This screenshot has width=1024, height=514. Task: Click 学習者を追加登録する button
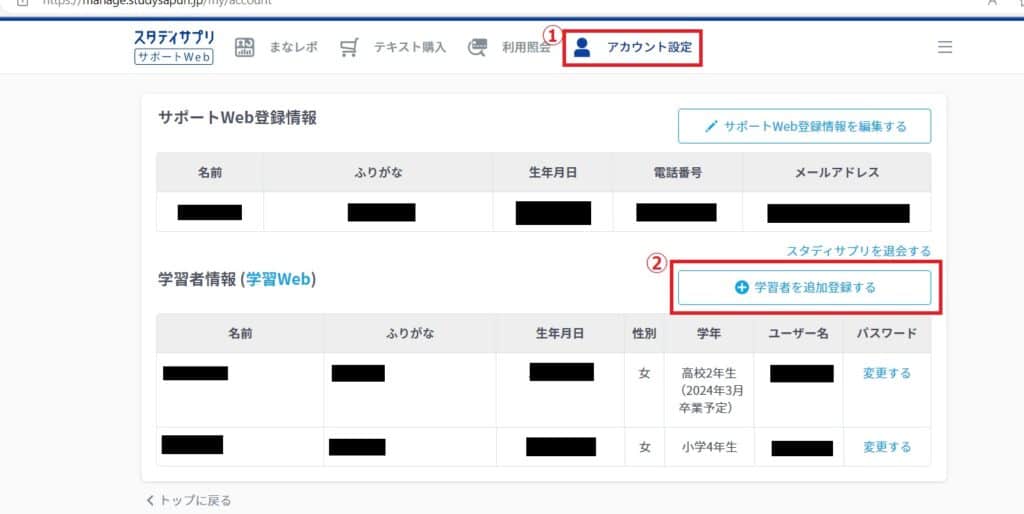804,288
